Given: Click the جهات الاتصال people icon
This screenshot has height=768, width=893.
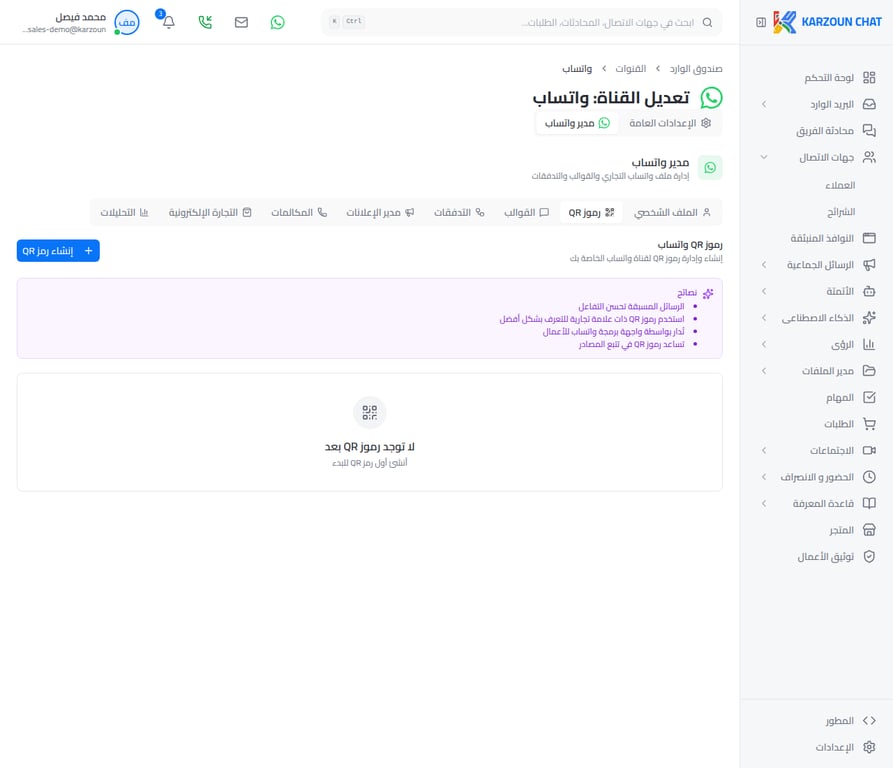Looking at the screenshot, I should click(869, 157).
